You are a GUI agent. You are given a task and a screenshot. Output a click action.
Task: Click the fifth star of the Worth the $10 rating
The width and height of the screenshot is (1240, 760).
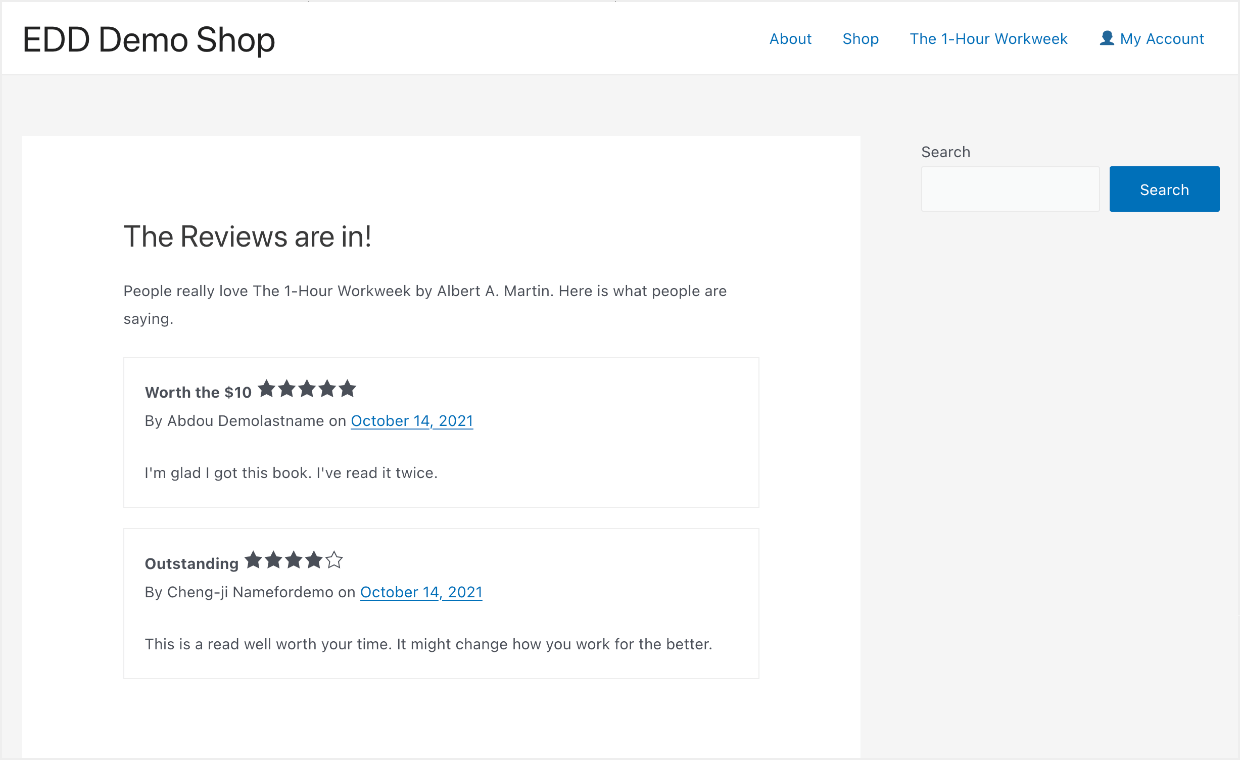tap(347, 389)
